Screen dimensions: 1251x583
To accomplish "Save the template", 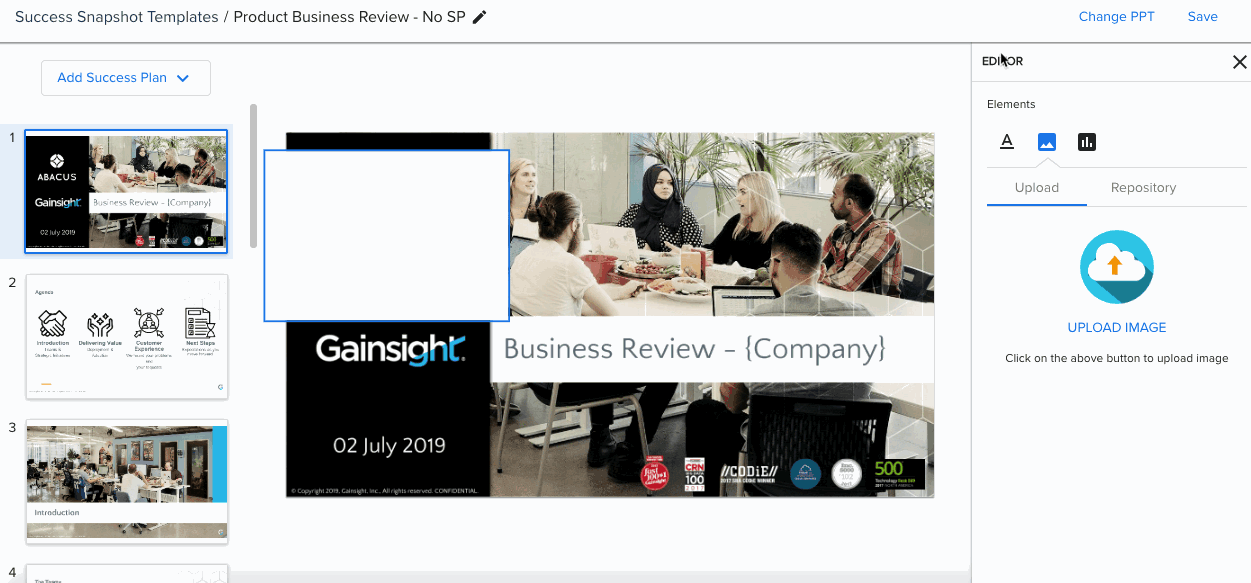I will 1202,17.
